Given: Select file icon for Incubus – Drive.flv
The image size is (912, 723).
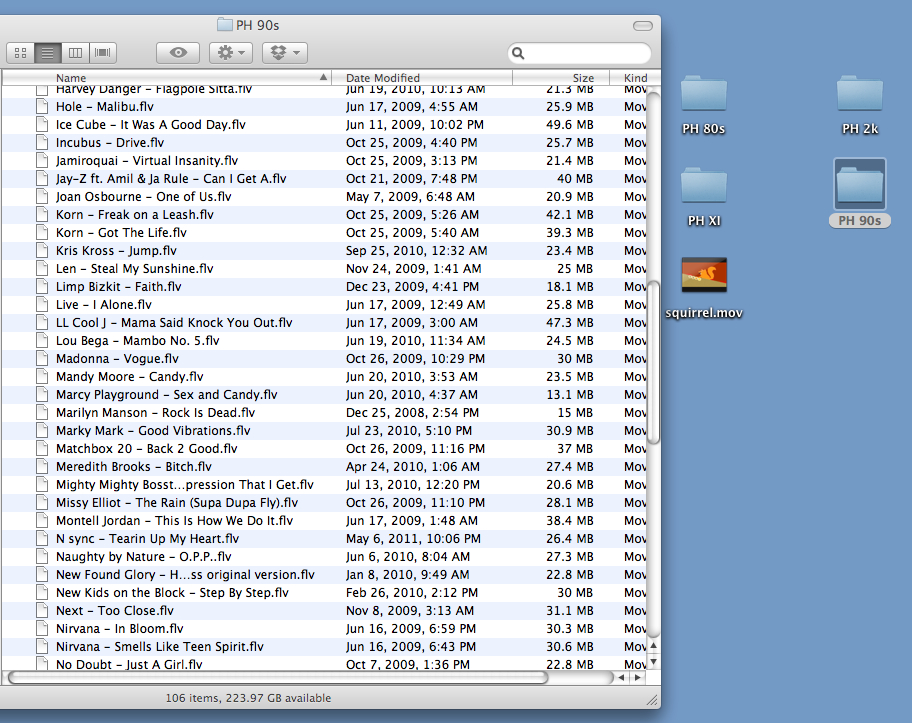Looking at the screenshot, I should click(x=42, y=143).
